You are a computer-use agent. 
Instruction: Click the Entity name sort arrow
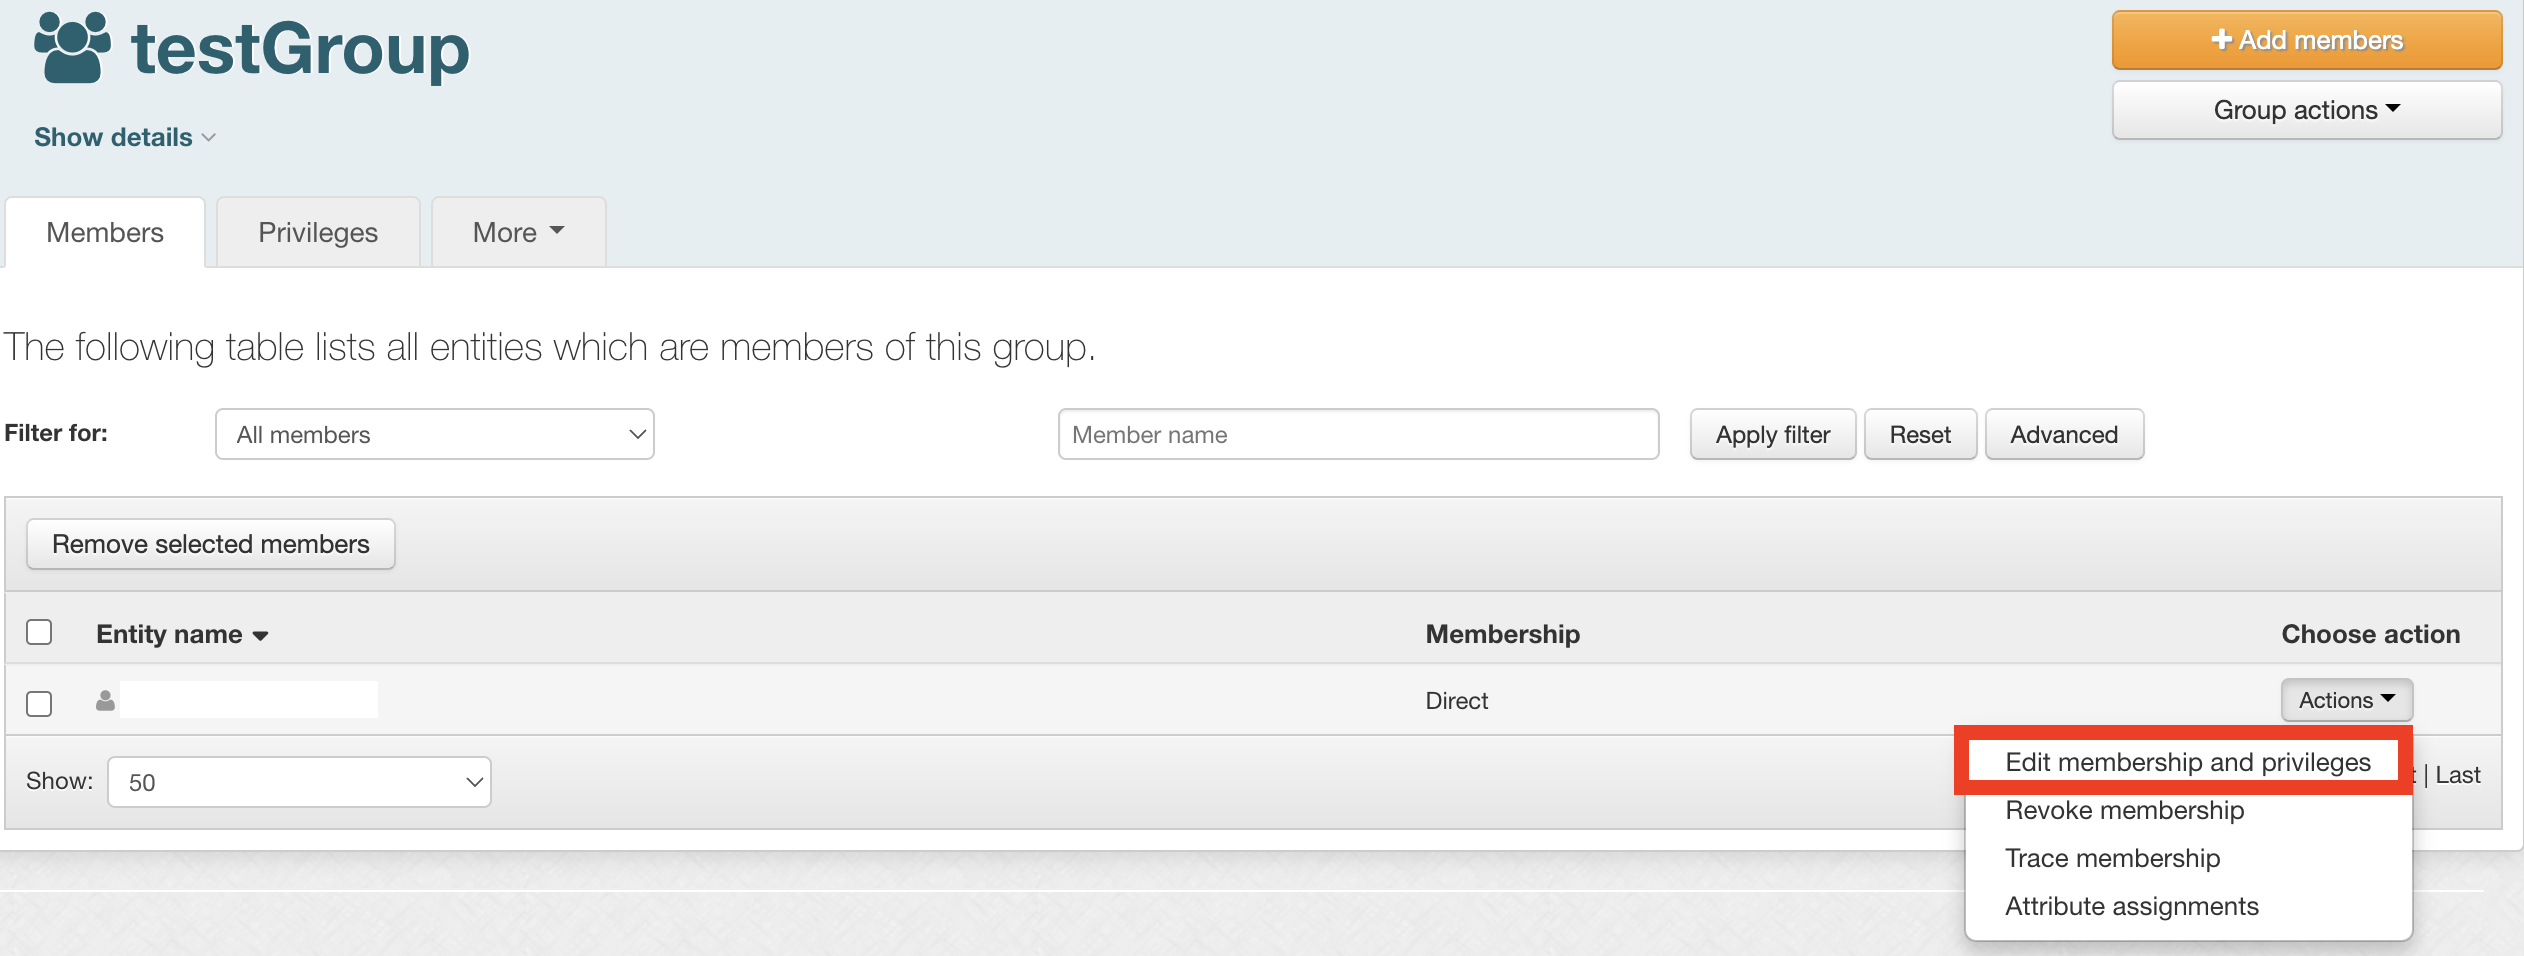tap(261, 636)
